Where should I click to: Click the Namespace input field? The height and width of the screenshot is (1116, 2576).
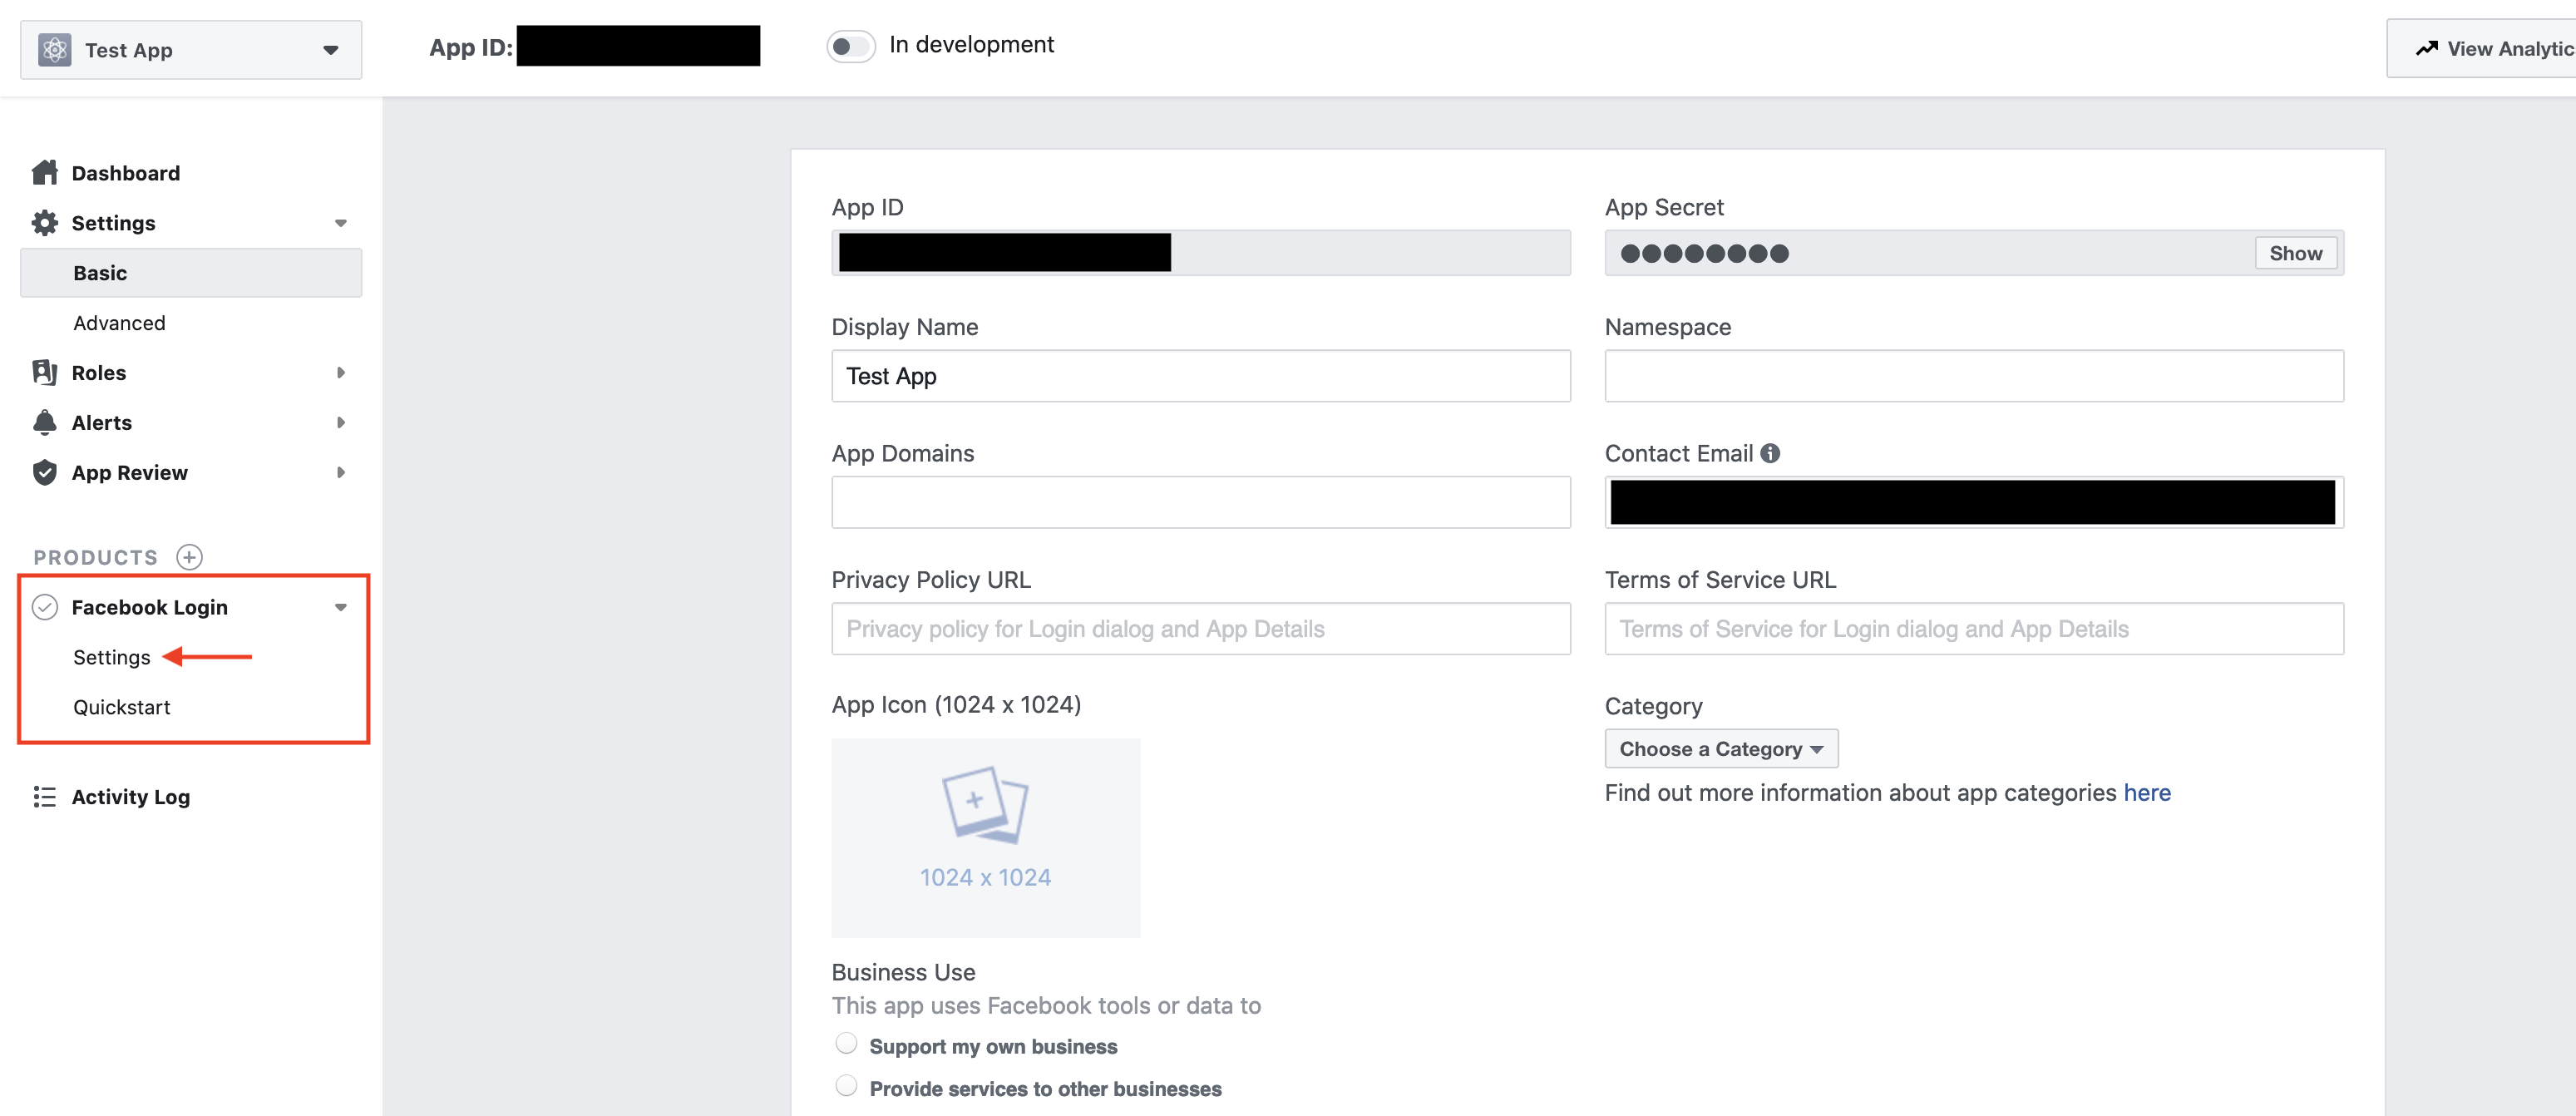1974,376
